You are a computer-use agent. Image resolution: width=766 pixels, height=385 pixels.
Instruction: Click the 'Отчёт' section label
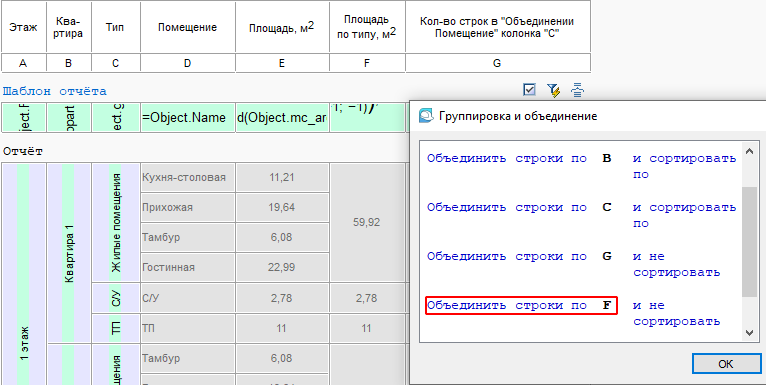tap(22, 151)
